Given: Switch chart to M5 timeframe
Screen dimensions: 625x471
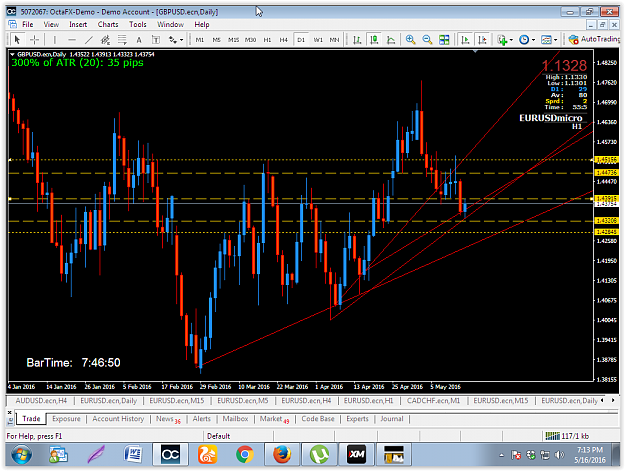Looking at the screenshot, I should coord(216,39).
